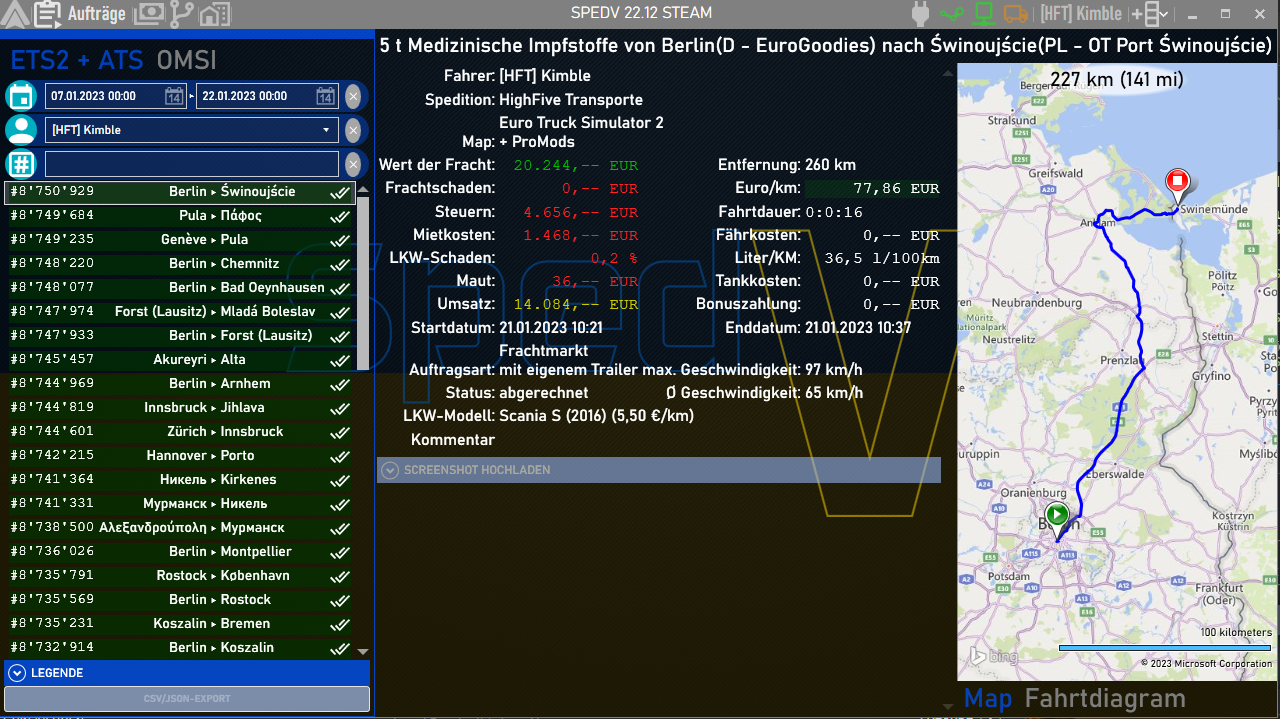Focus the empty job number search field
The image size is (1280, 719).
point(192,164)
